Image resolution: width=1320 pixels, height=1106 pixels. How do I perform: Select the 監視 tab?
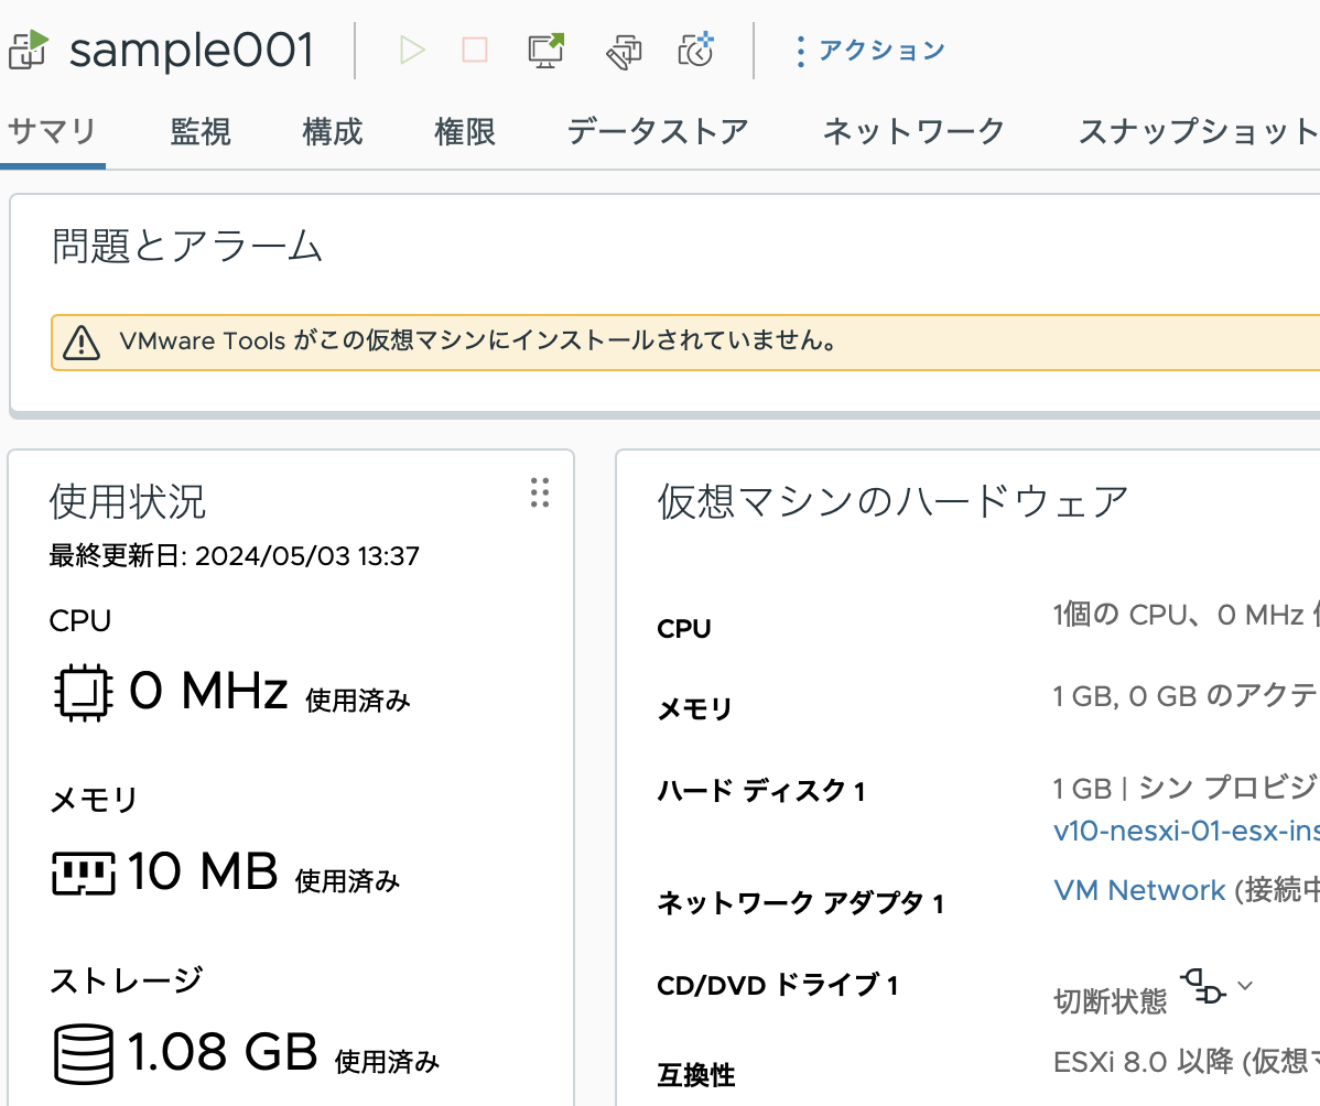(201, 130)
